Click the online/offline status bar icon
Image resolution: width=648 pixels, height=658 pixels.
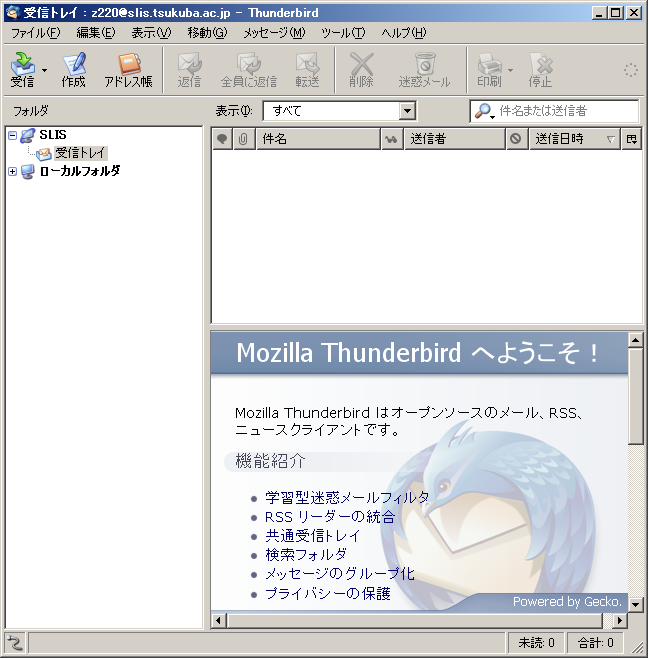pyautogui.click(x=15, y=642)
